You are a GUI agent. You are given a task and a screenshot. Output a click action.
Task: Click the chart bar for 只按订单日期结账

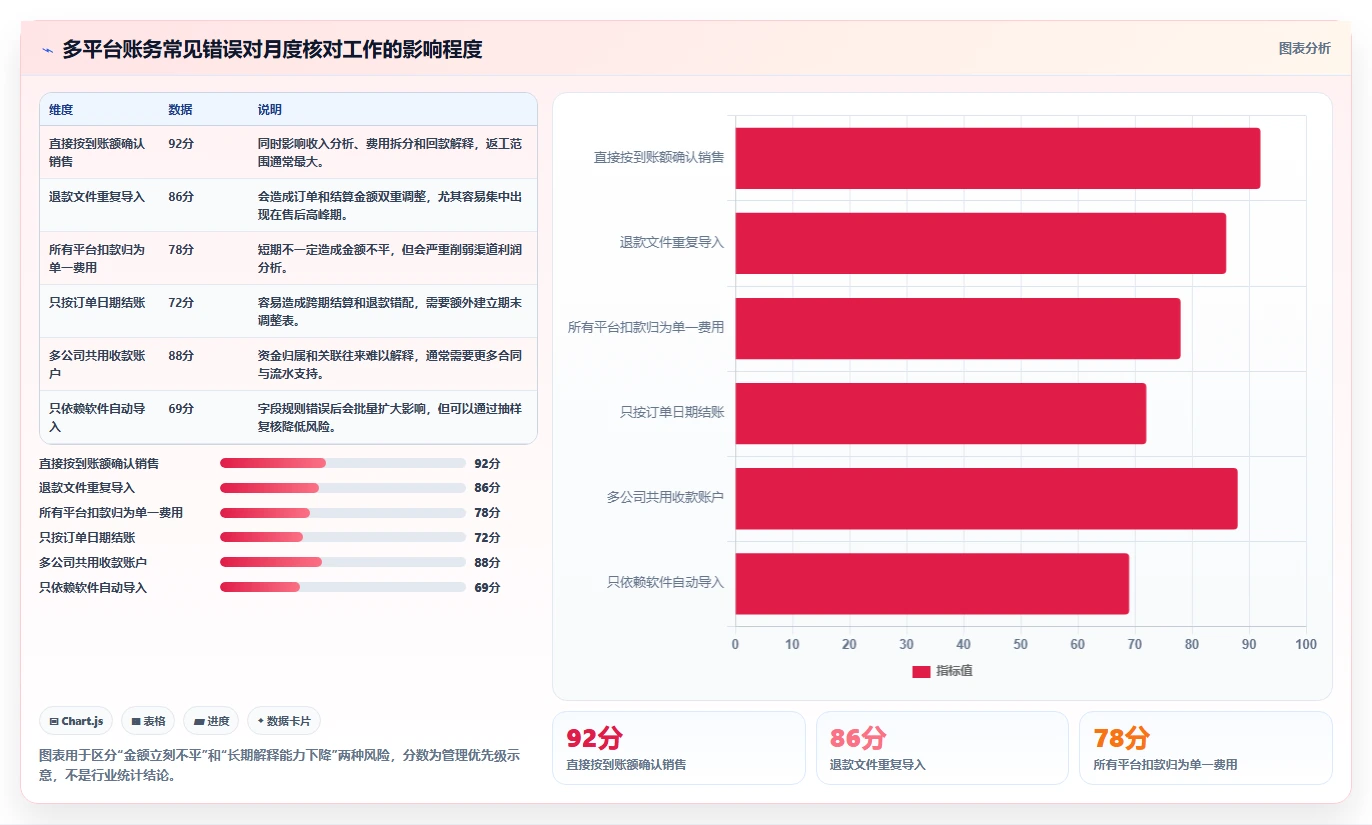coord(941,413)
